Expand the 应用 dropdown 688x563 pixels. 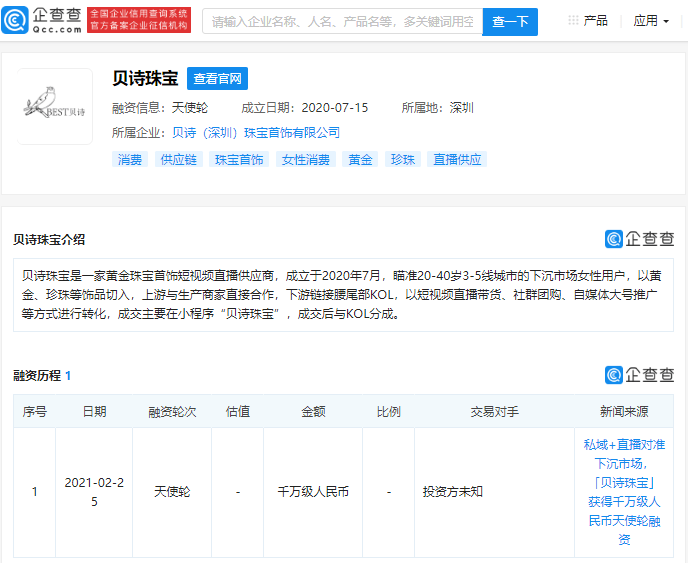651,21
